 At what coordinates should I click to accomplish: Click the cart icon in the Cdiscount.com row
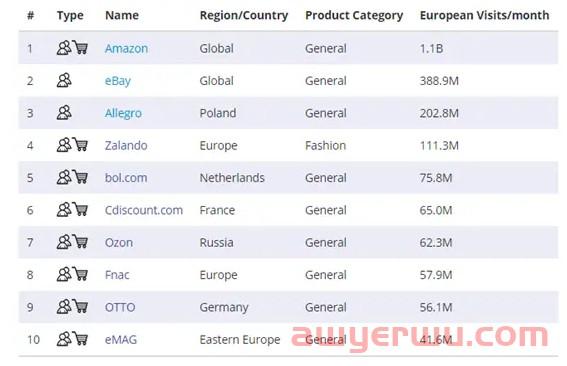point(80,209)
